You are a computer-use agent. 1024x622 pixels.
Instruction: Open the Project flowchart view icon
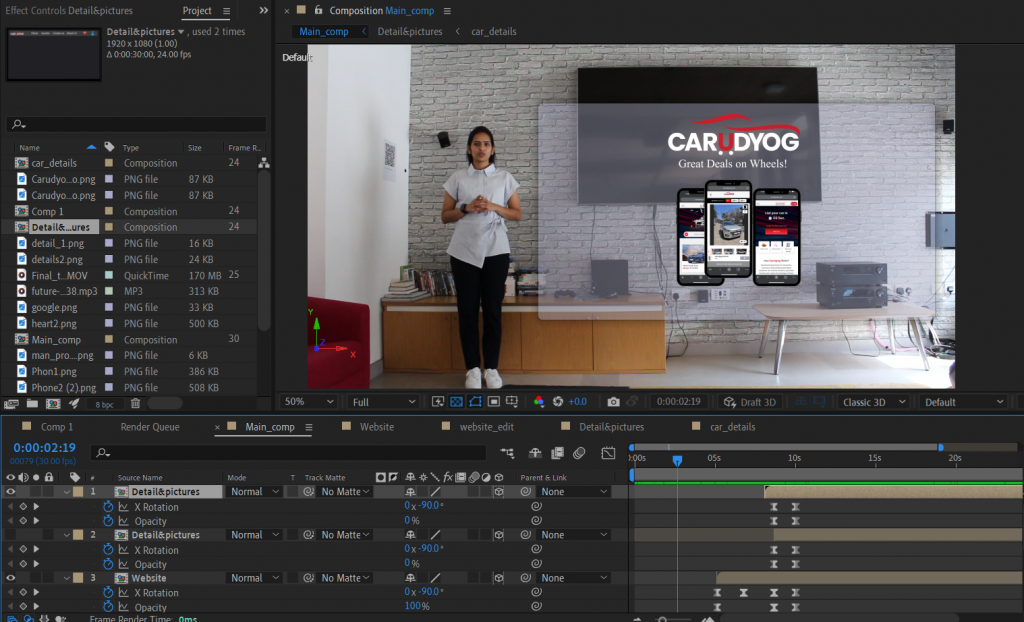264,163
